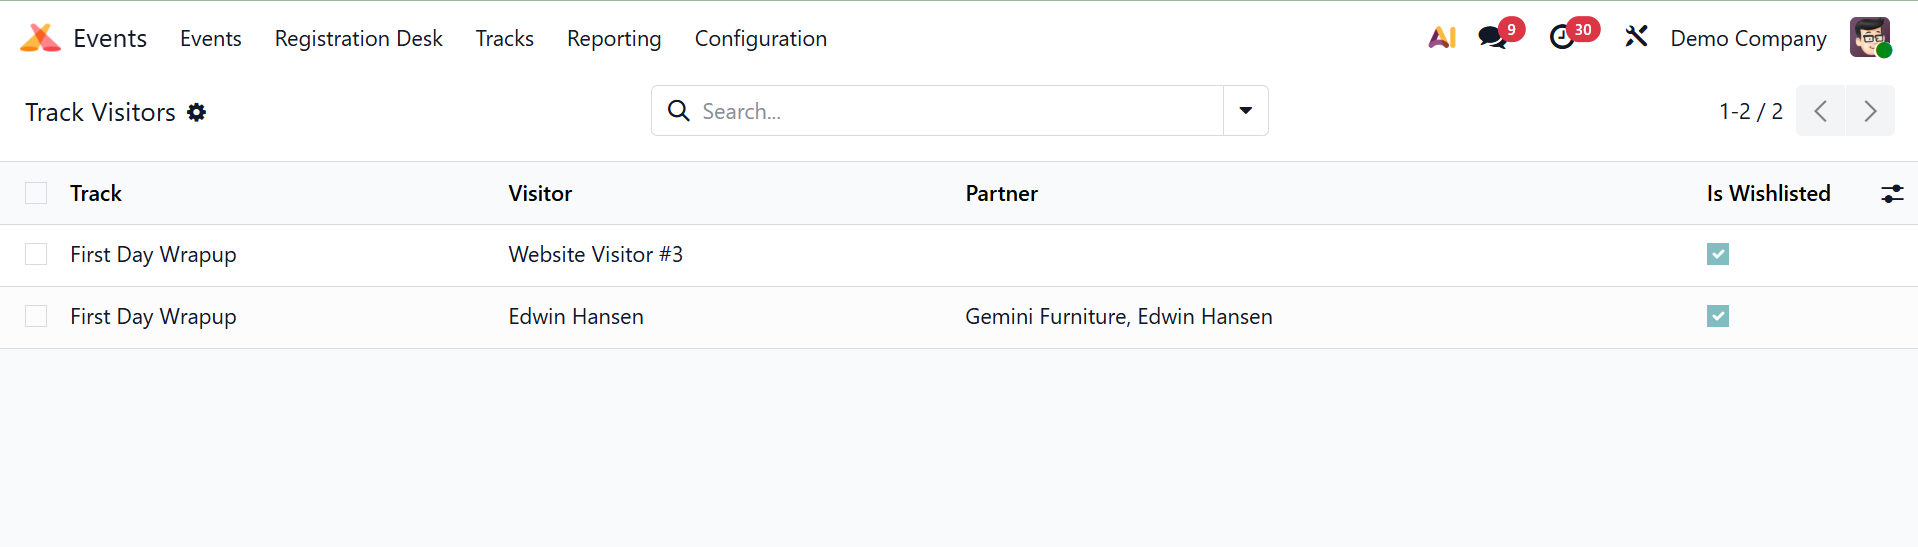The height and width of the screenshot is (547, 1918).
Task: Open the user avatar menu
Action: click(1869, 38)
